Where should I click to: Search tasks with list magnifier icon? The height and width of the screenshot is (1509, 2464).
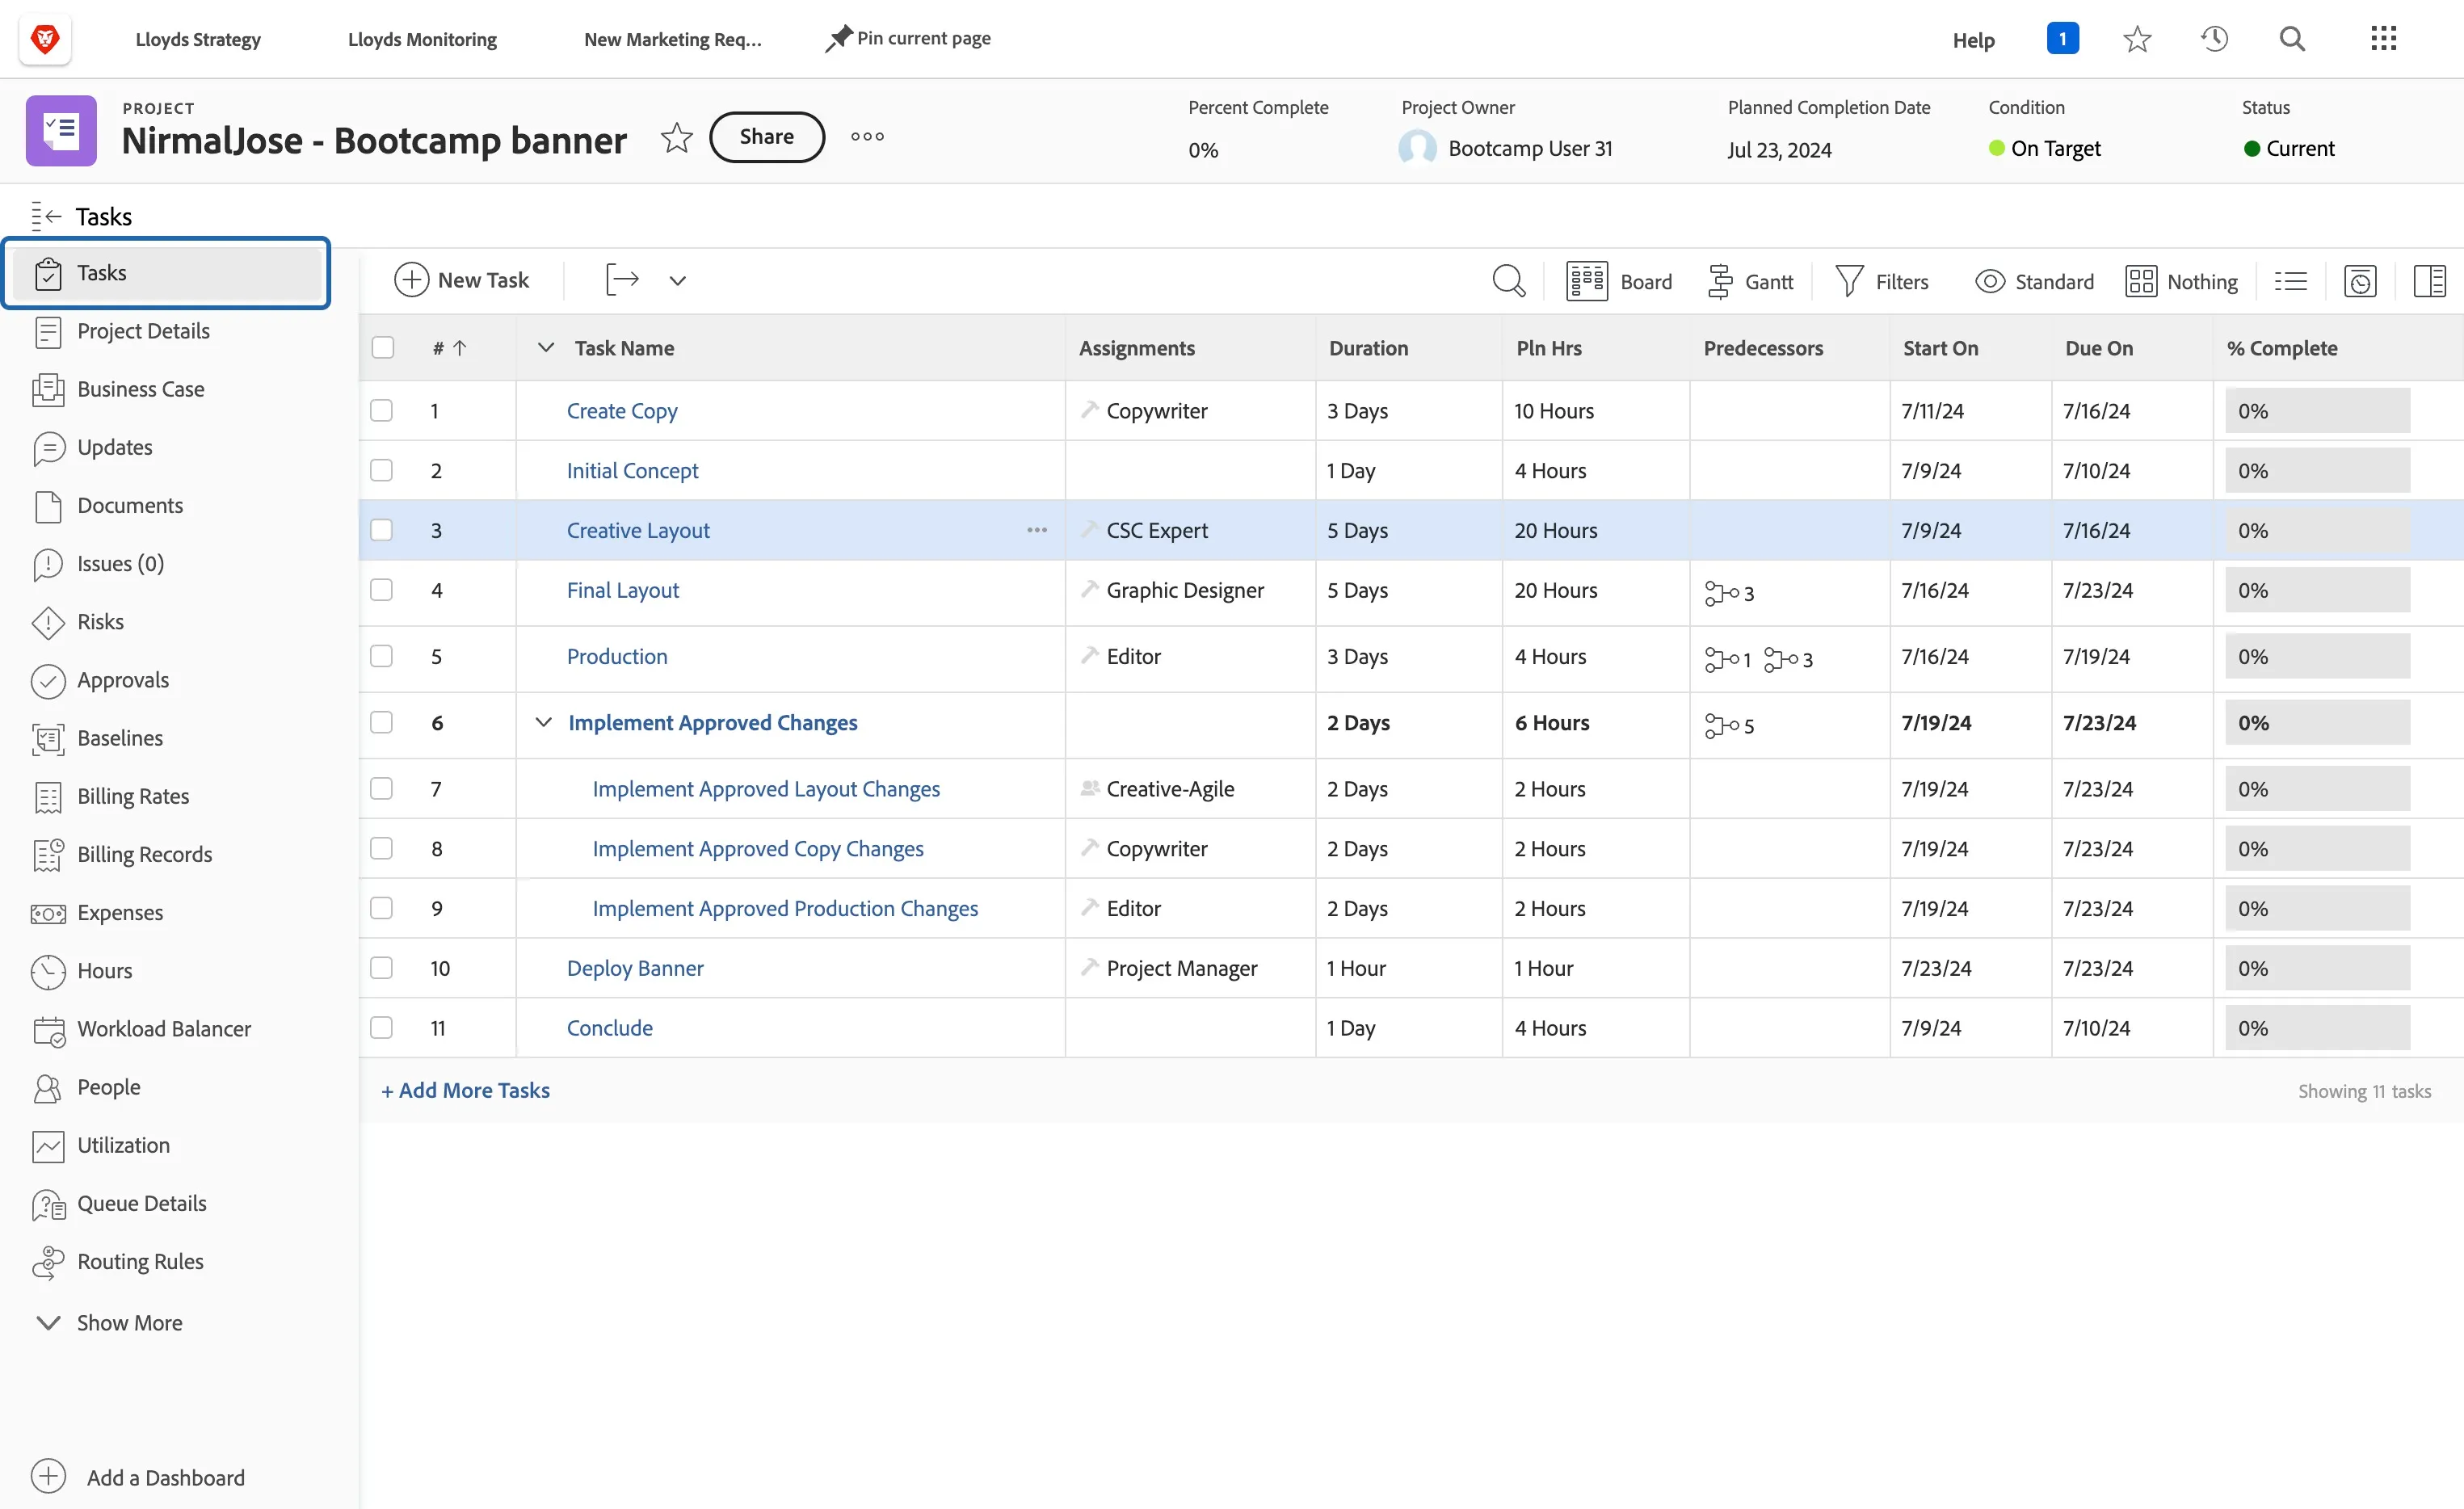click(x=1508, y=281)
